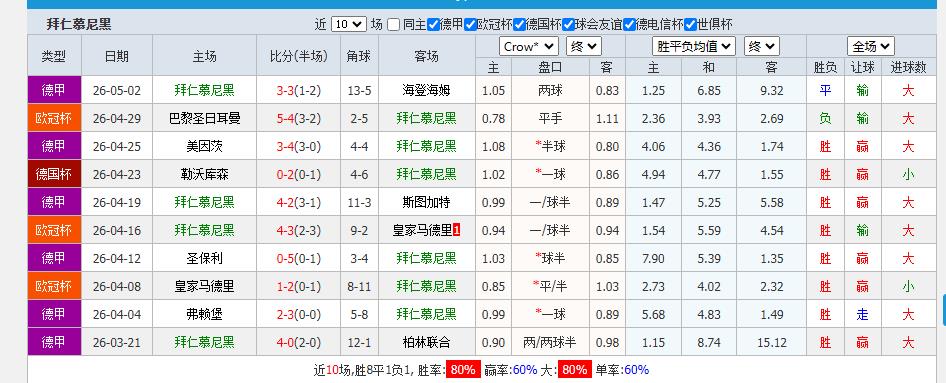Click the 单率:60% statistic
Screen dimensions: 946x383
624,370
